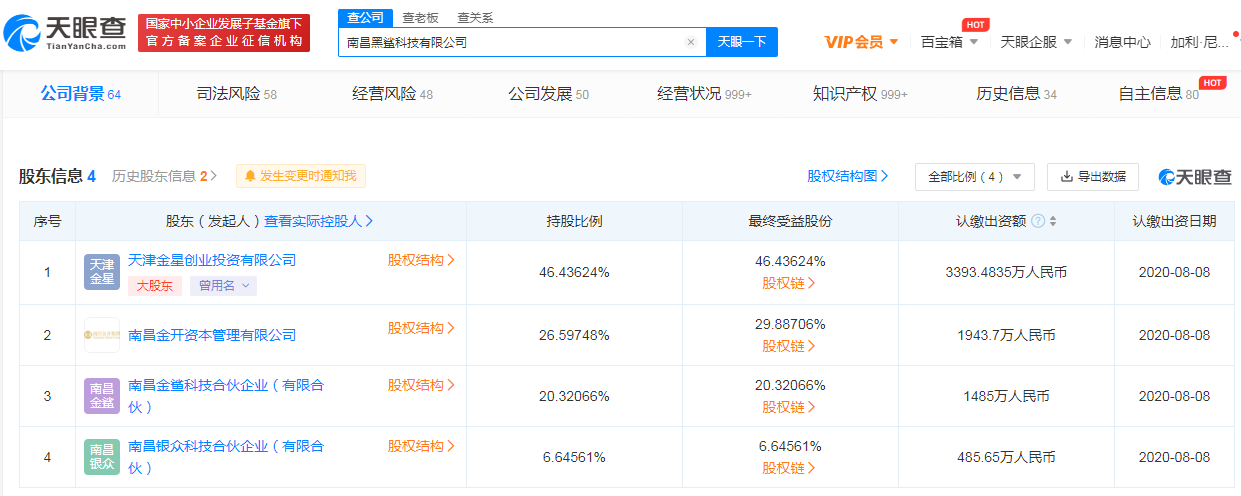Click the 股东信息 4 section heading
1241x496 pixels.
(57, 176)
